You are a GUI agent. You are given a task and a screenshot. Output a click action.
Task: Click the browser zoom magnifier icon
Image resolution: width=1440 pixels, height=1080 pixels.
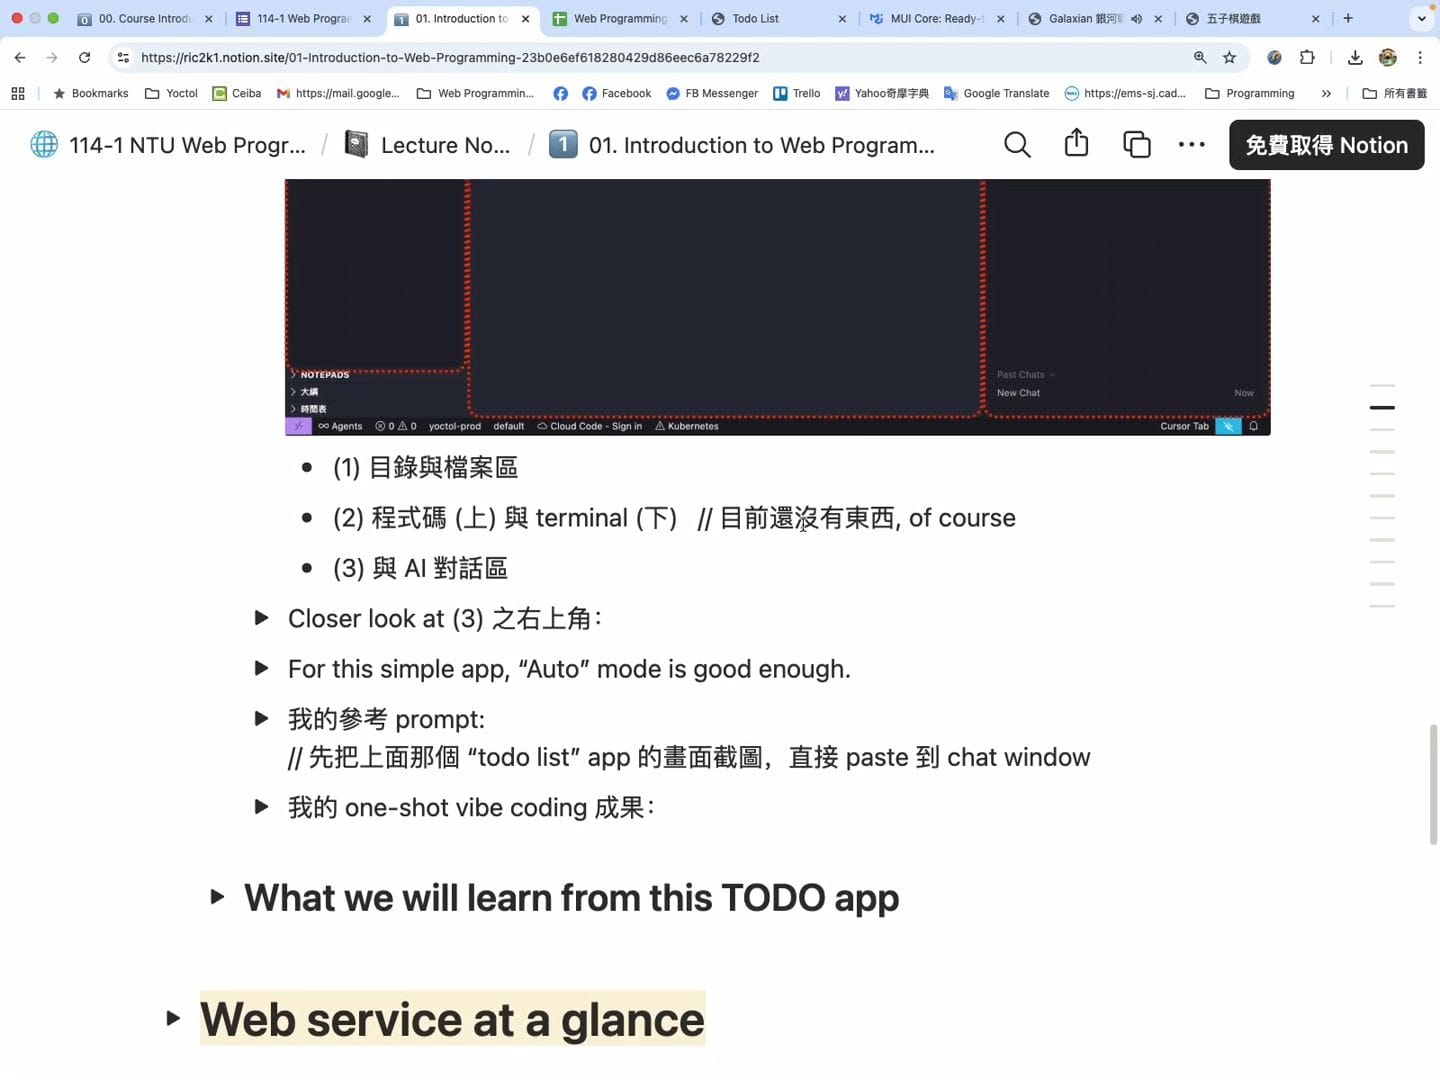coord(1200,58)
